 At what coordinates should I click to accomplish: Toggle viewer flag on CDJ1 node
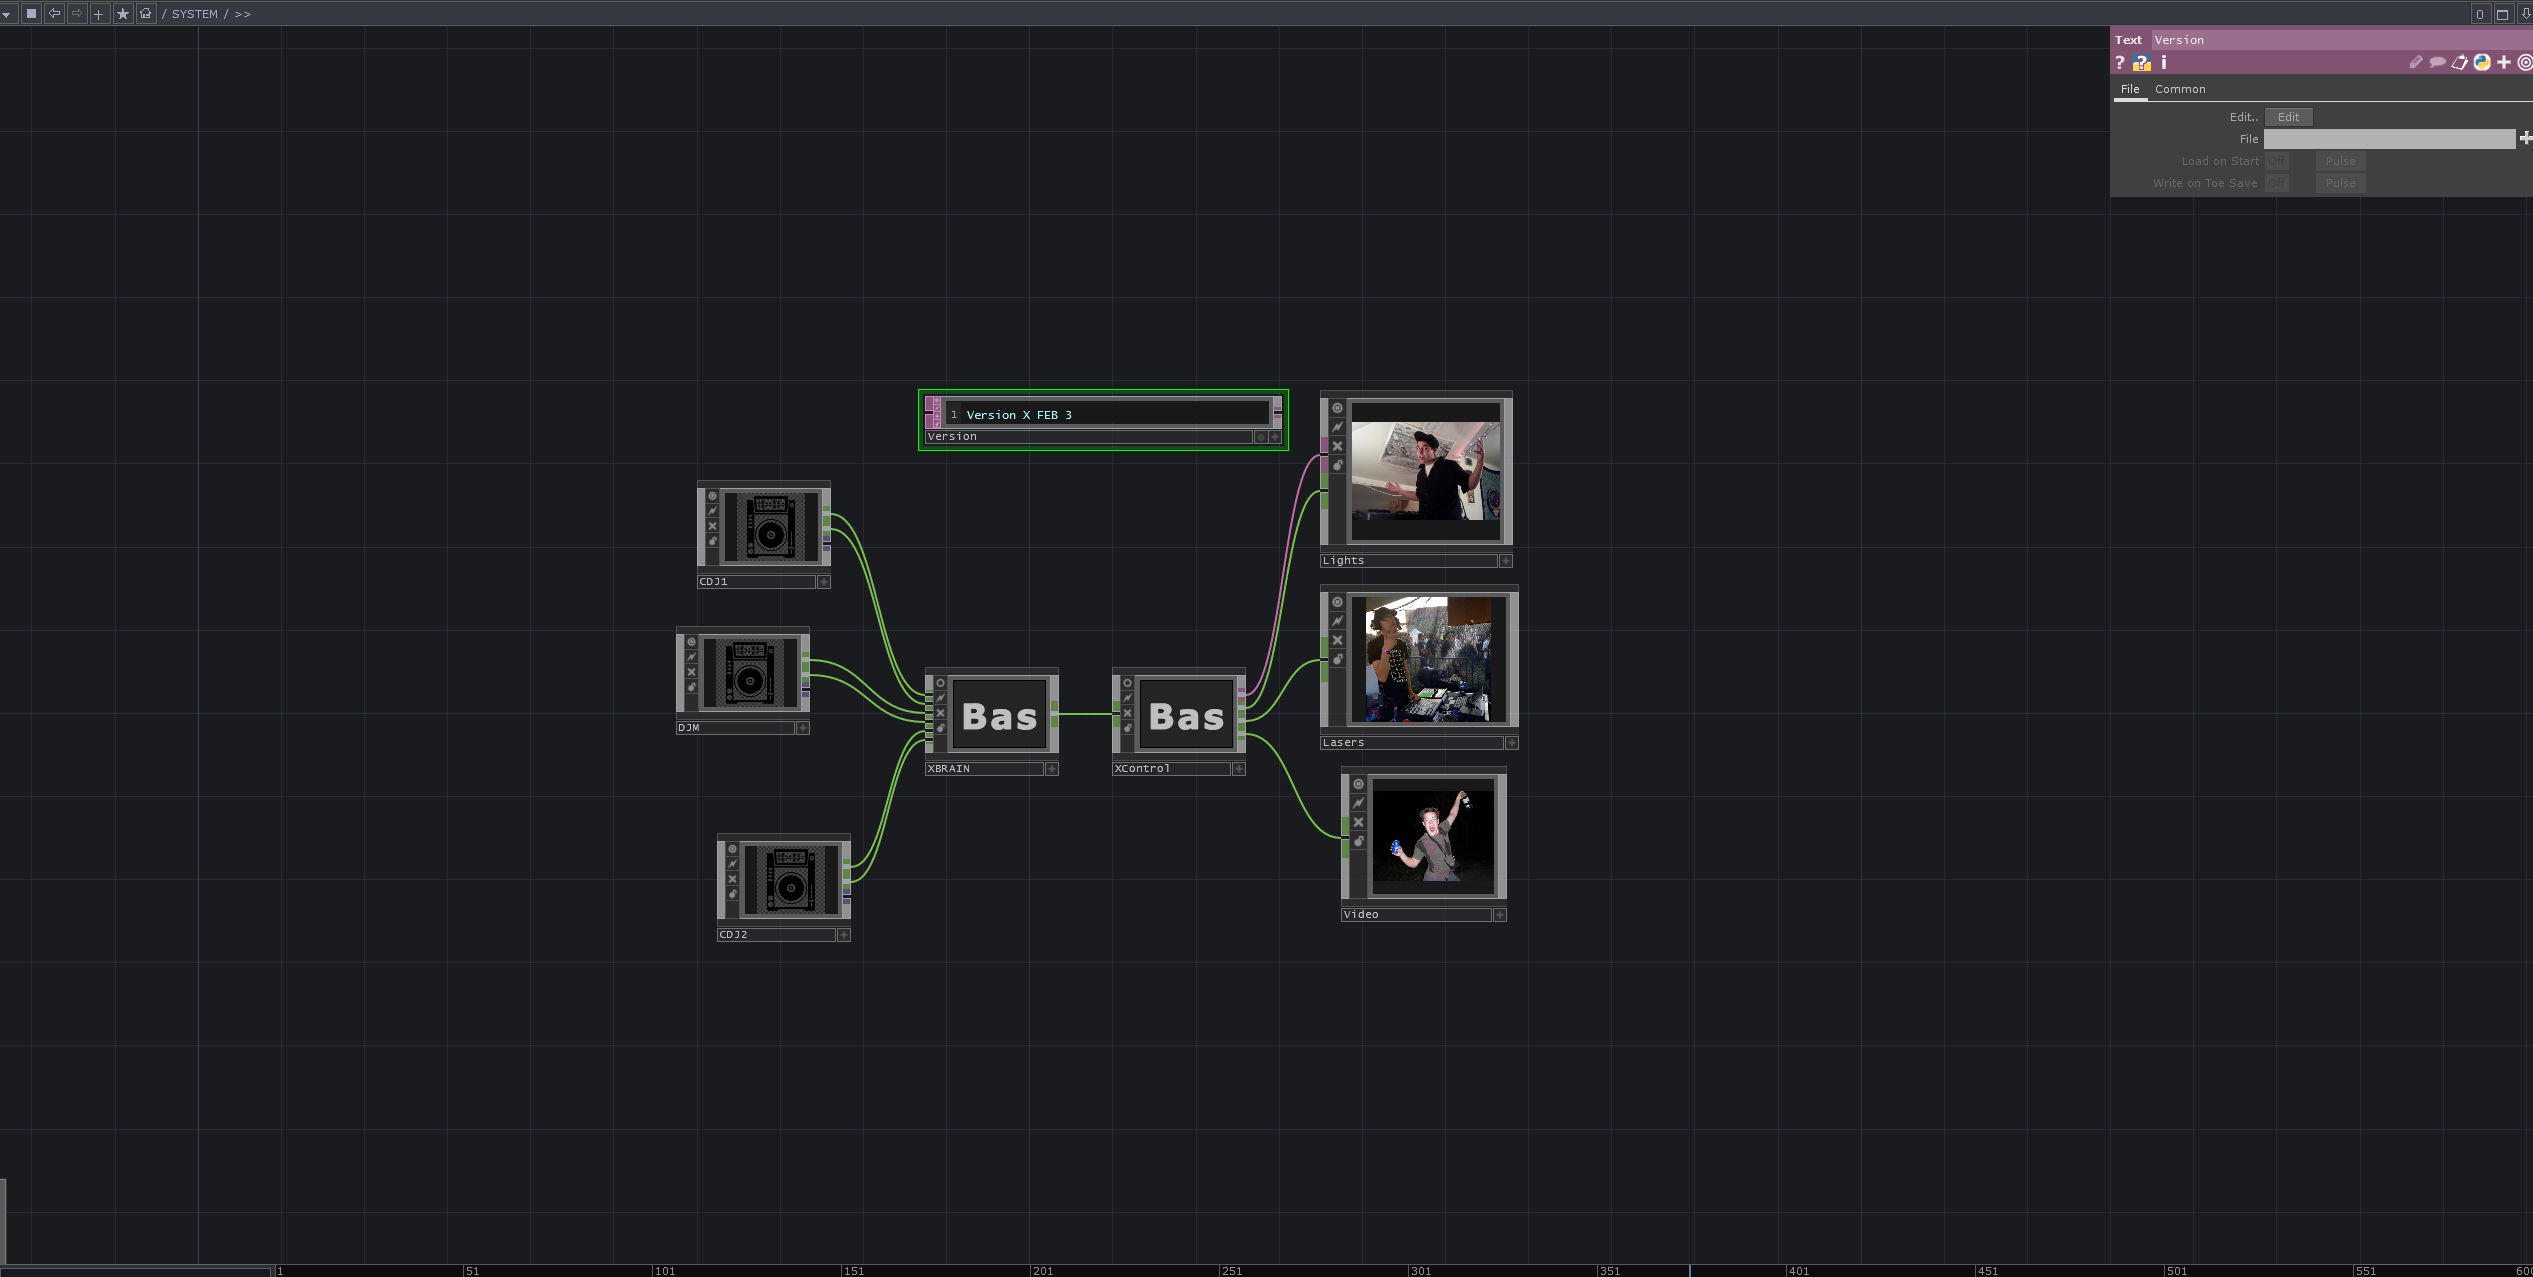coord(712,496)
